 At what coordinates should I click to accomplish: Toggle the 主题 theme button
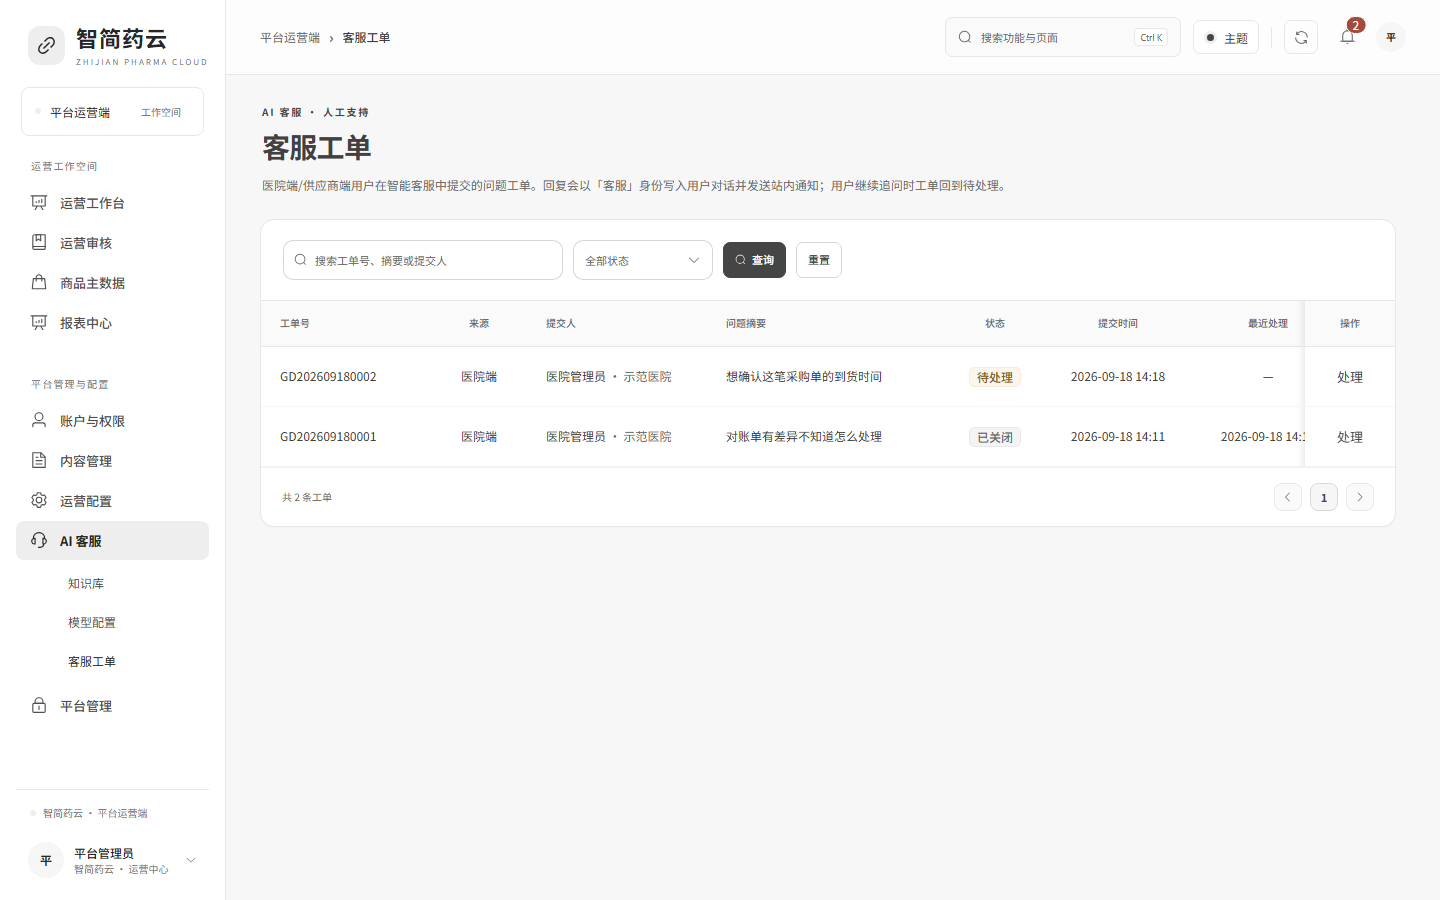1226,37
